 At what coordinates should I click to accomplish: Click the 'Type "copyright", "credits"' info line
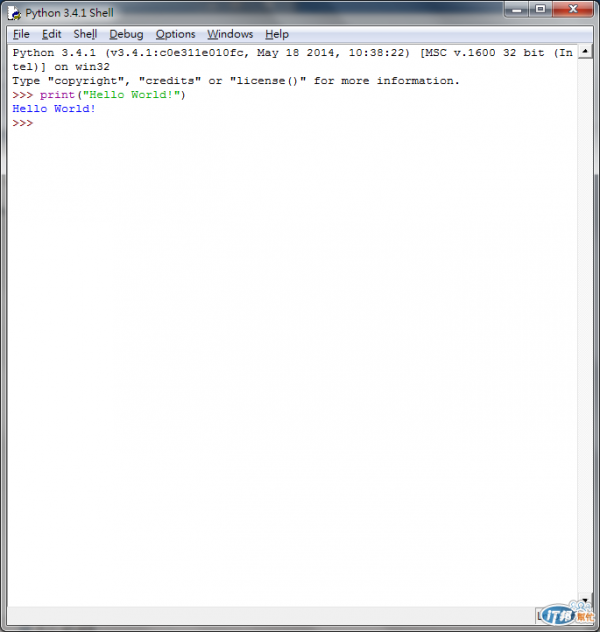point(236,81)
